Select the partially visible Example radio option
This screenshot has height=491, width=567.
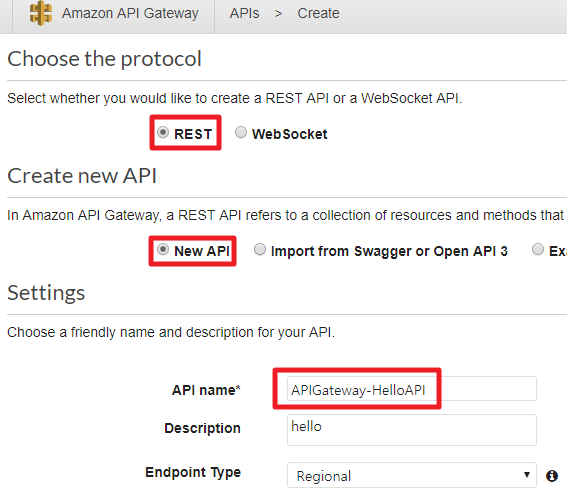click(x=538, y=249)
